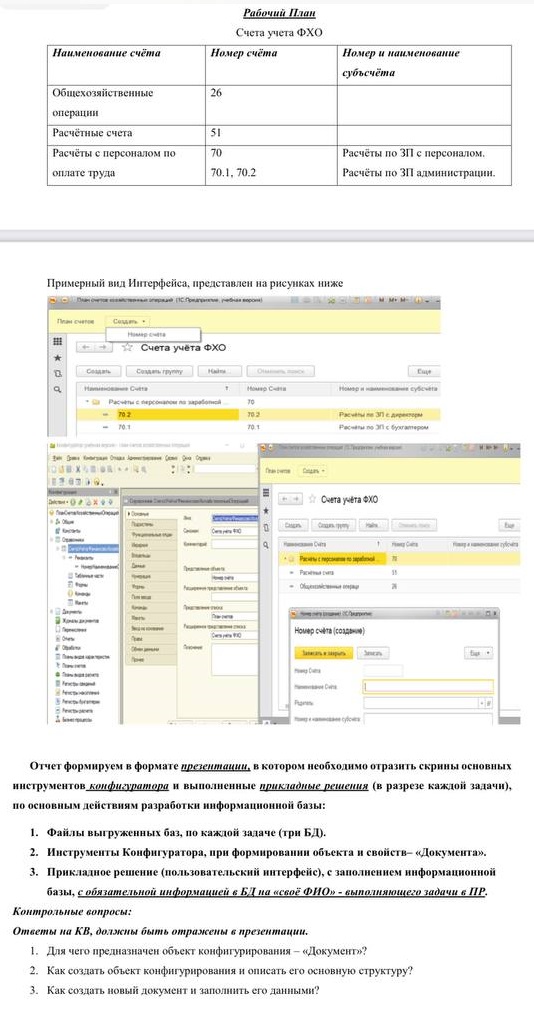This screenshot has height=1013, width=534.
Task: Select 'Константы' in Configurator tree
Action: coord(70,531)
